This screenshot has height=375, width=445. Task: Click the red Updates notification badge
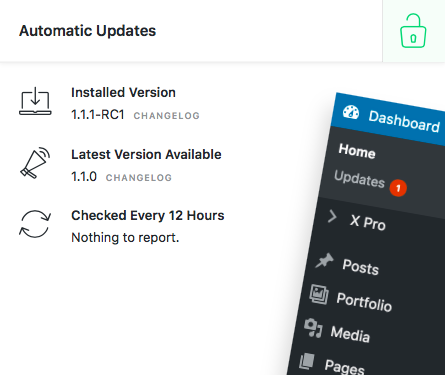click(x=398, y=188)
